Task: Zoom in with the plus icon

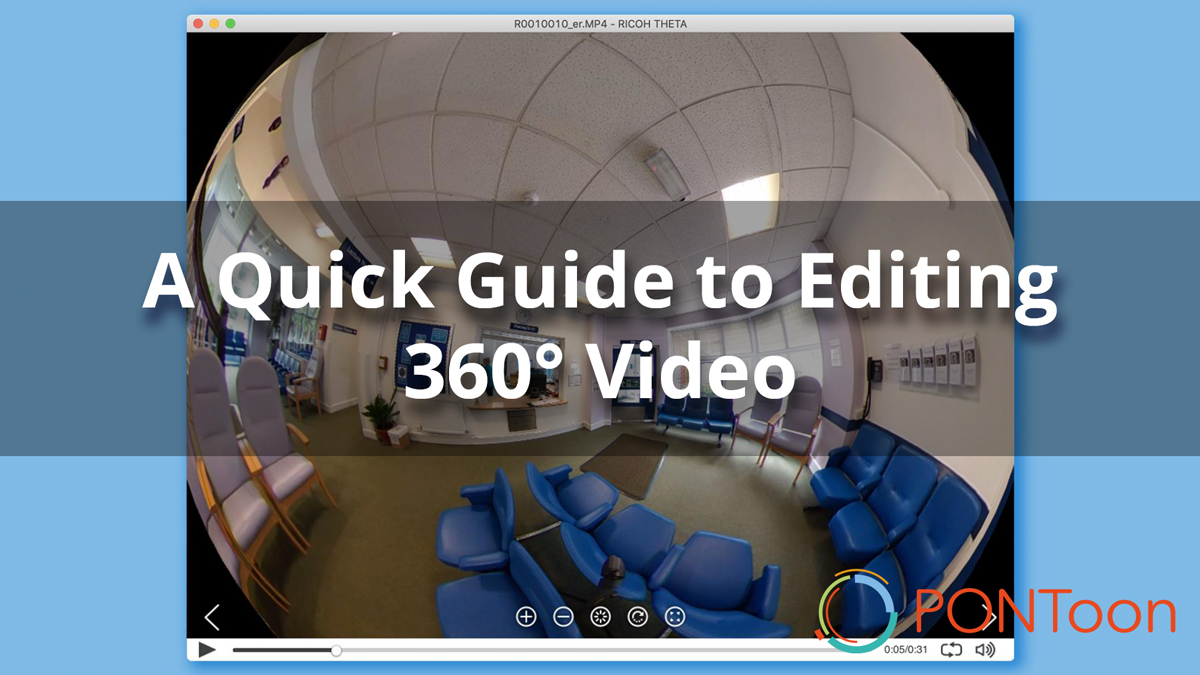Action: coord(526,617)
